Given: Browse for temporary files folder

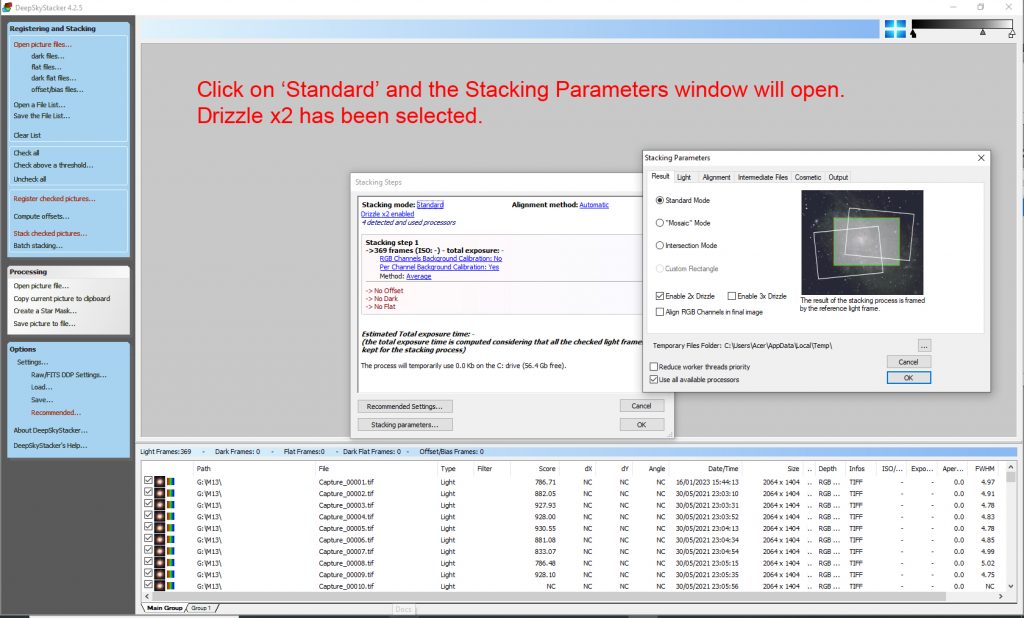Looking at the screenshot, I should [x=924, y=346].
